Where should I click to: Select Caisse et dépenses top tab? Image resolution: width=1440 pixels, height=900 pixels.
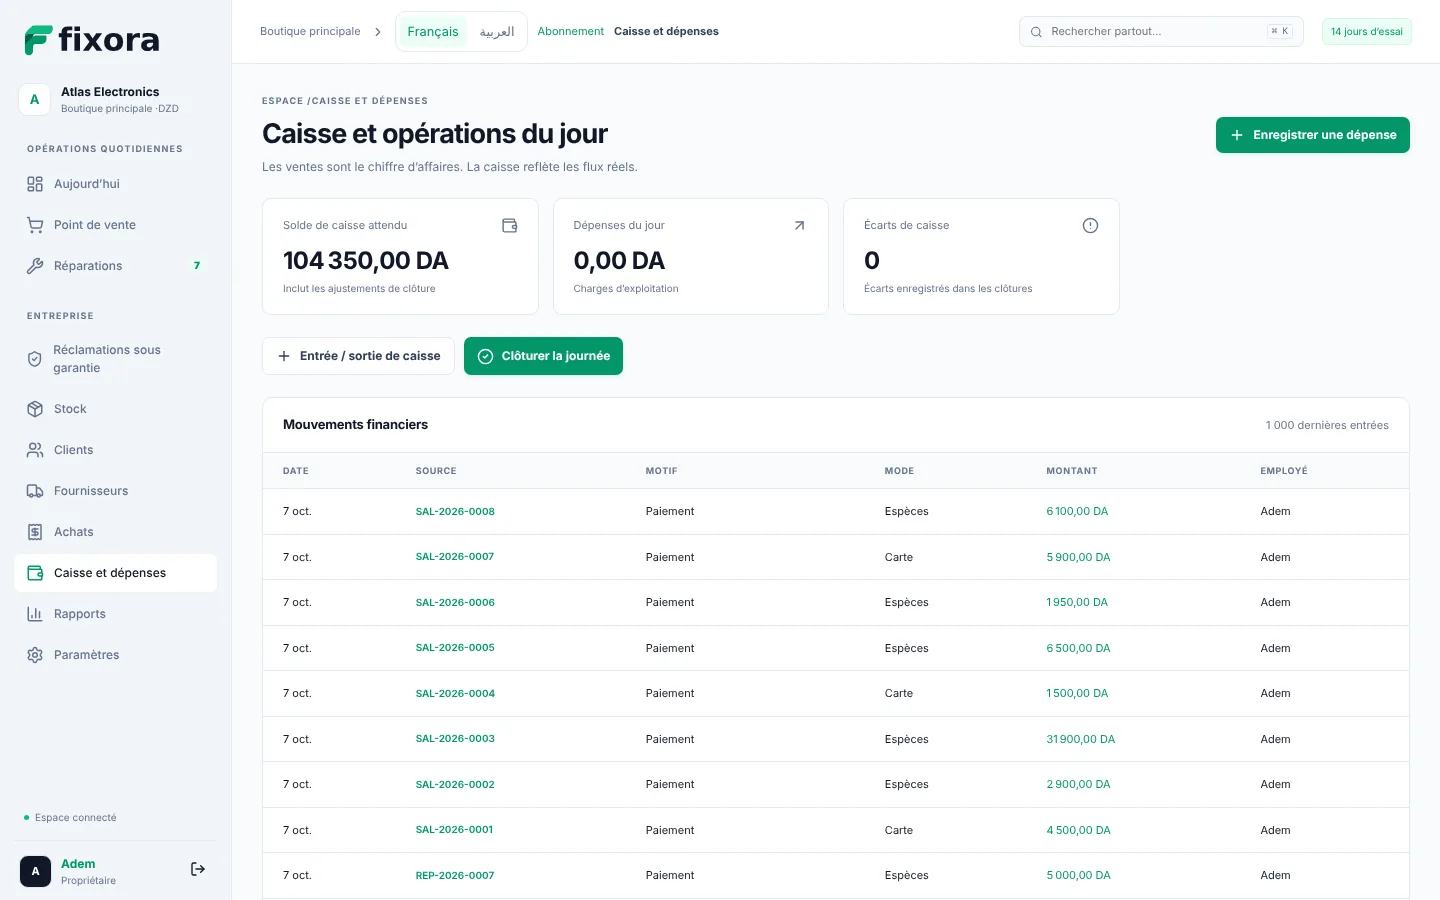(x=666, y=32)
